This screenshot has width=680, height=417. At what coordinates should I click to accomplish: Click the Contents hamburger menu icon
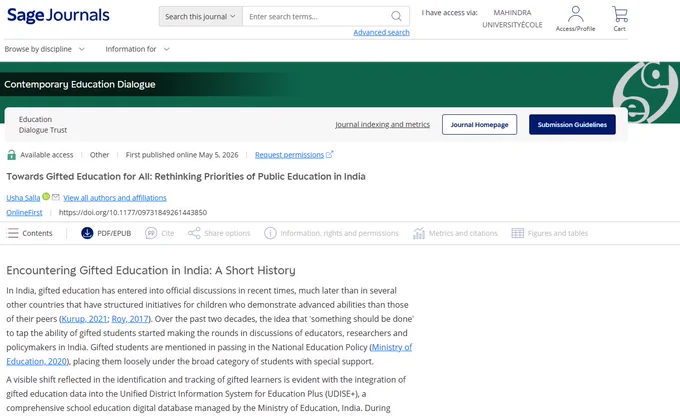tap(13, 233)
